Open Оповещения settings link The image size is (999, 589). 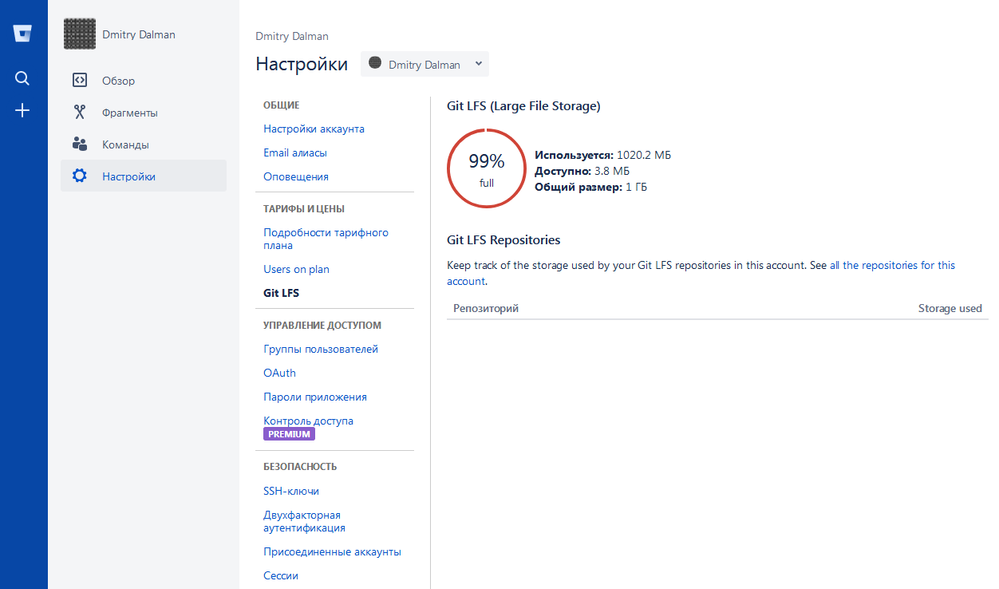point(296,177)
